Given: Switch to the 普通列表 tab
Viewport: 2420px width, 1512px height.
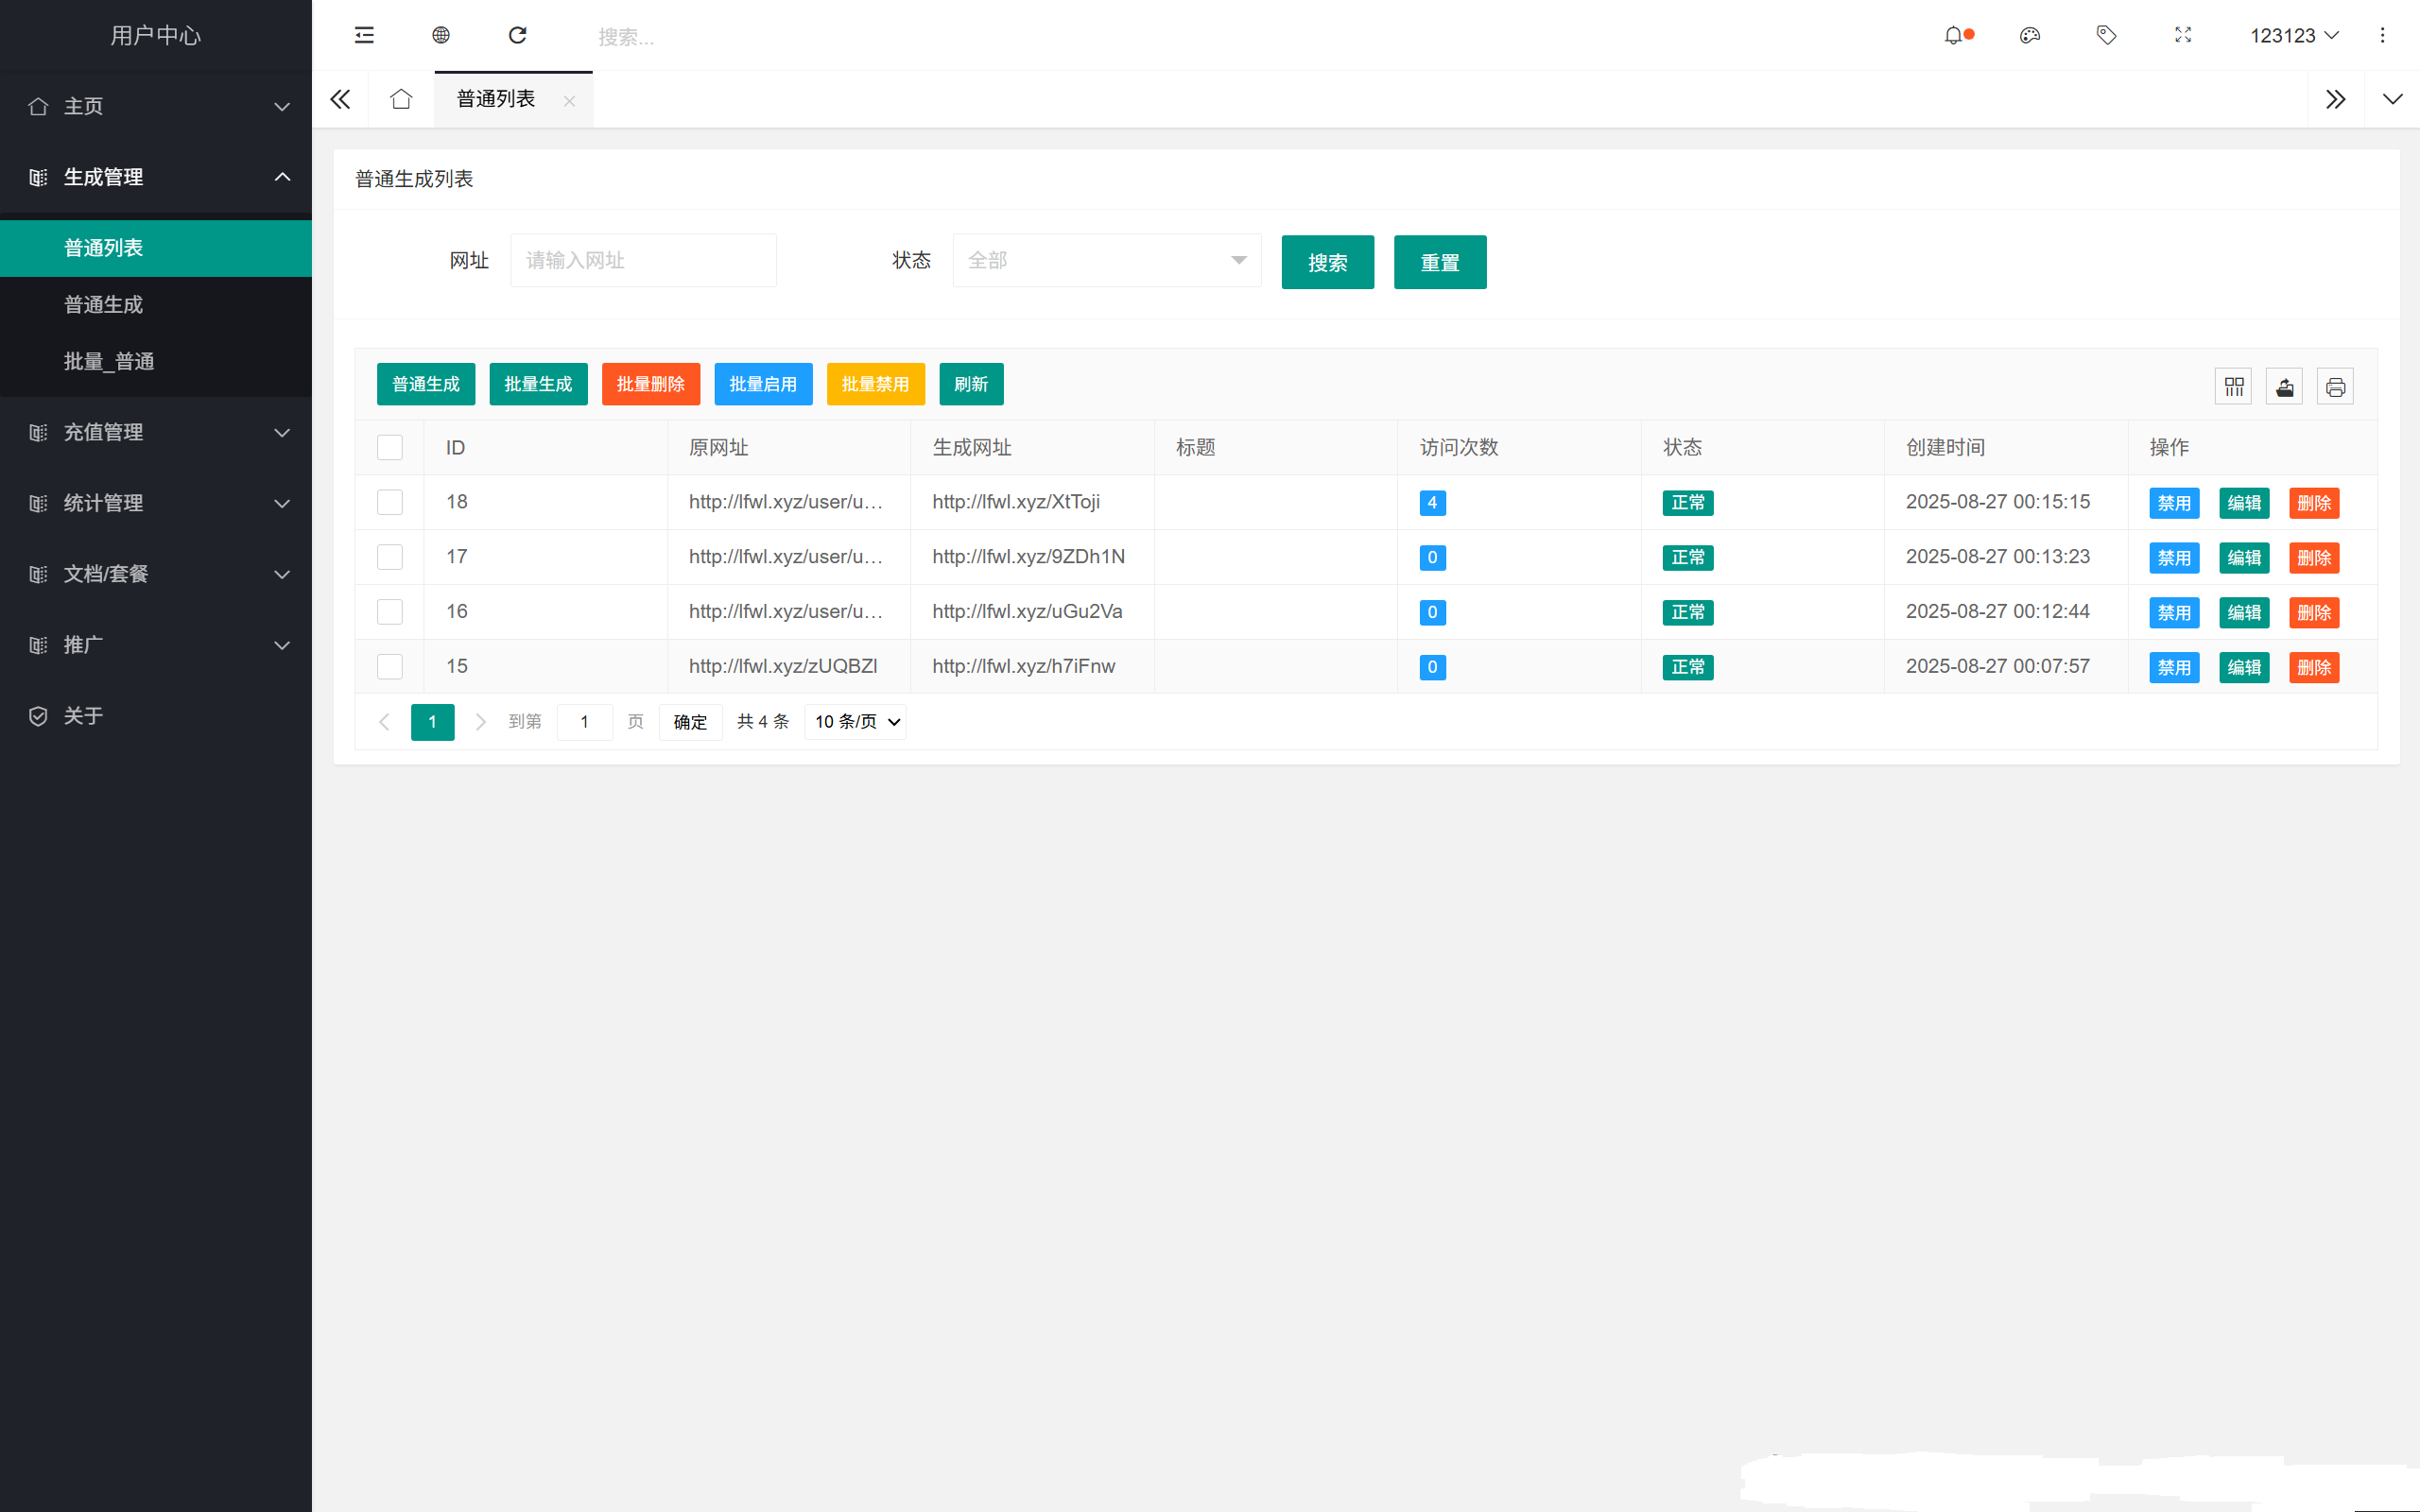Looking at the screenshot, I should [496, 99].
